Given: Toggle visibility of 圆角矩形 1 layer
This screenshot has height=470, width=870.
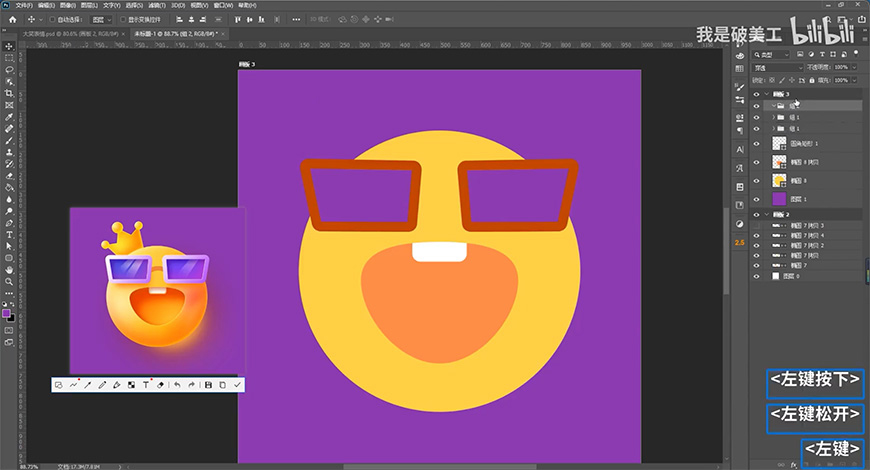Looking at the screenshot, I should click(756, 144).
